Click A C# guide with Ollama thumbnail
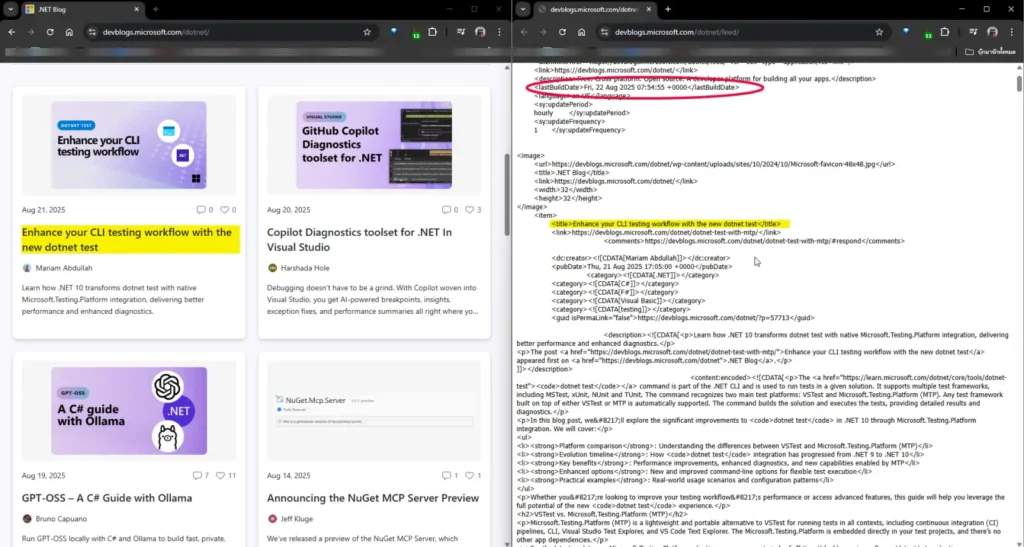The width and height of the screenshot is (1024, 547). tap(129, 411)
